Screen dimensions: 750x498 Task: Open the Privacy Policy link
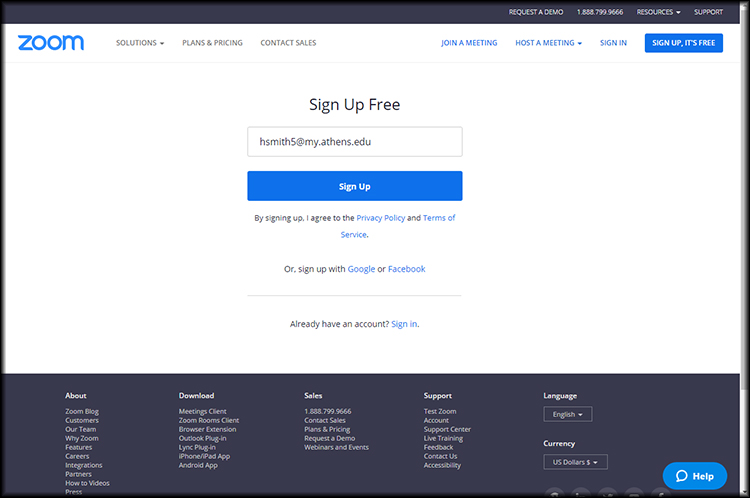tap(380, 218)
